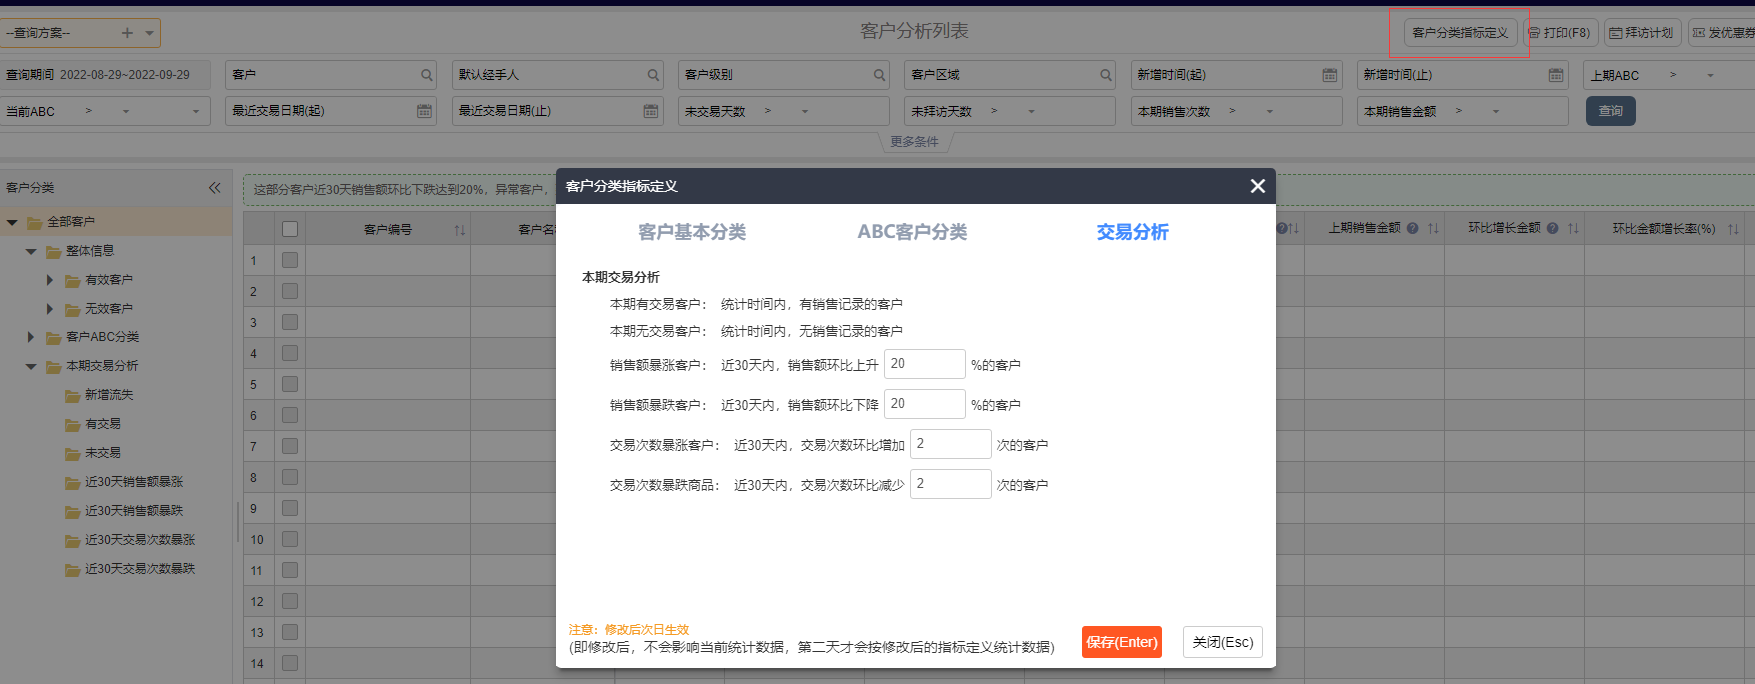The image size is (1755, 684).
Task: Click search icon in 客户 field
Action: point(427,75)
